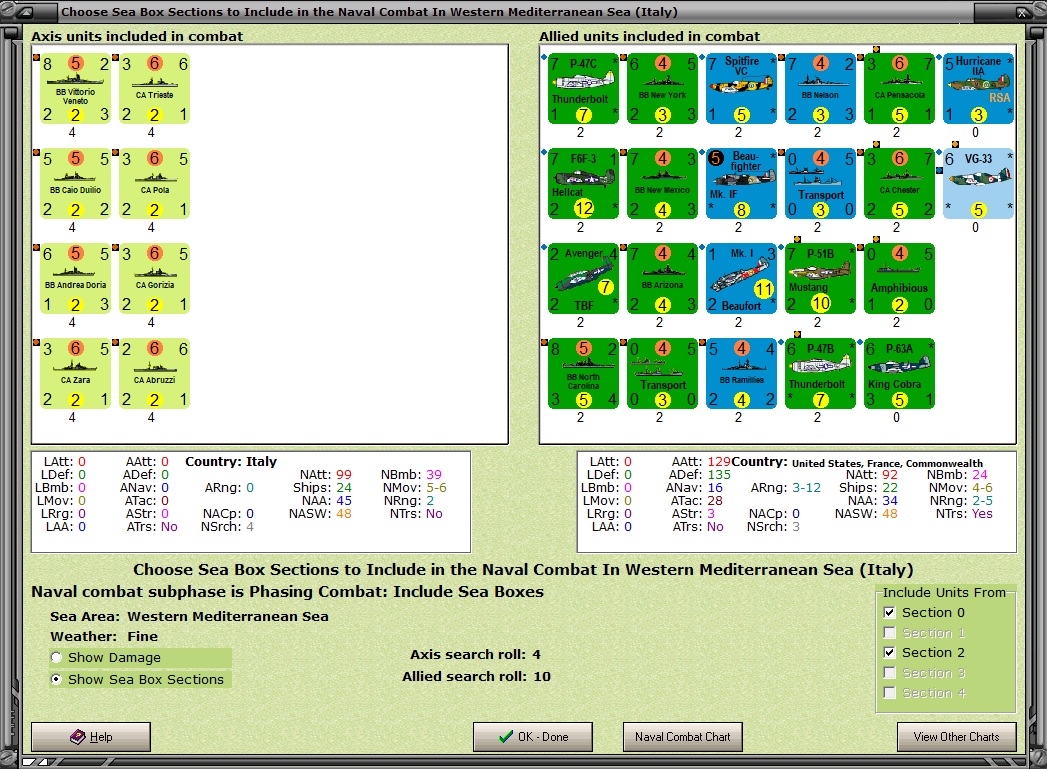
Task: Click the Axis search roll: 4 text
Action: click(475, 654)
